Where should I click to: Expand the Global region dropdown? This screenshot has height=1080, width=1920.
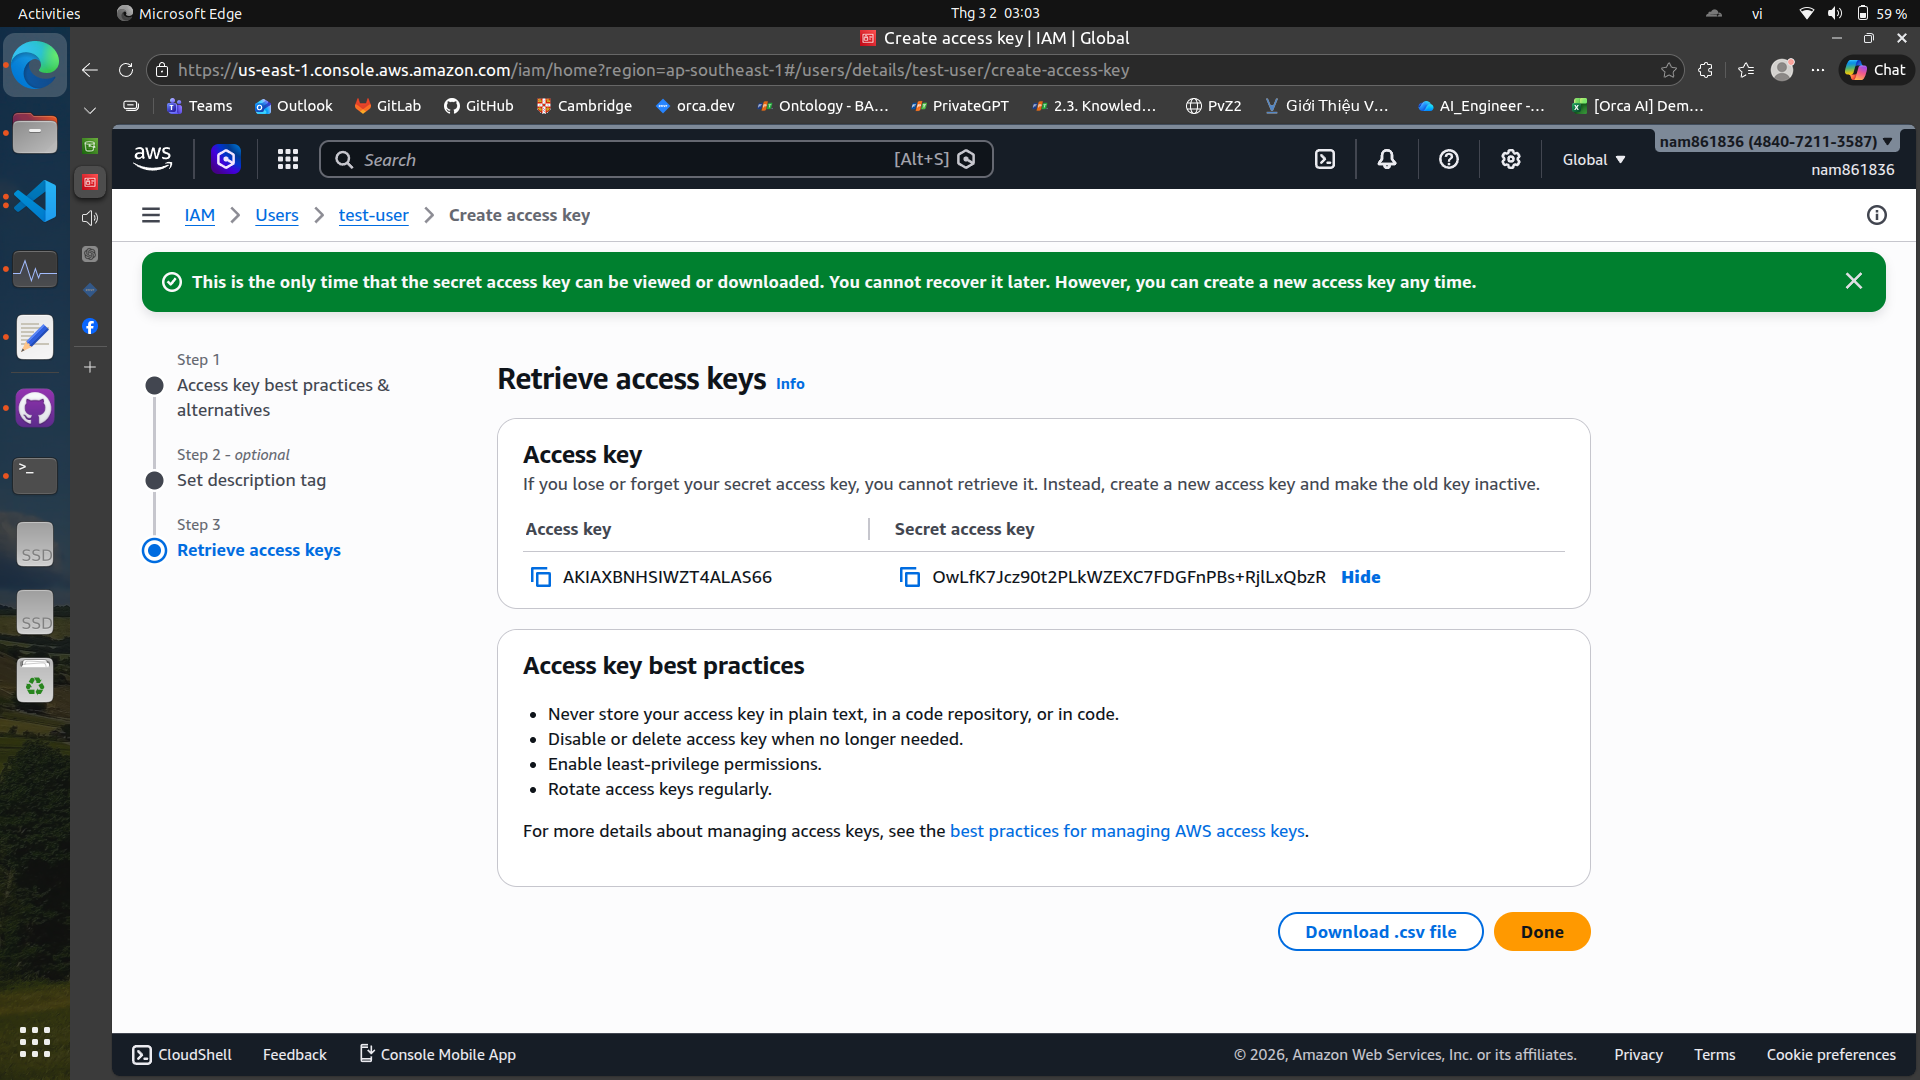point(1594,160)
